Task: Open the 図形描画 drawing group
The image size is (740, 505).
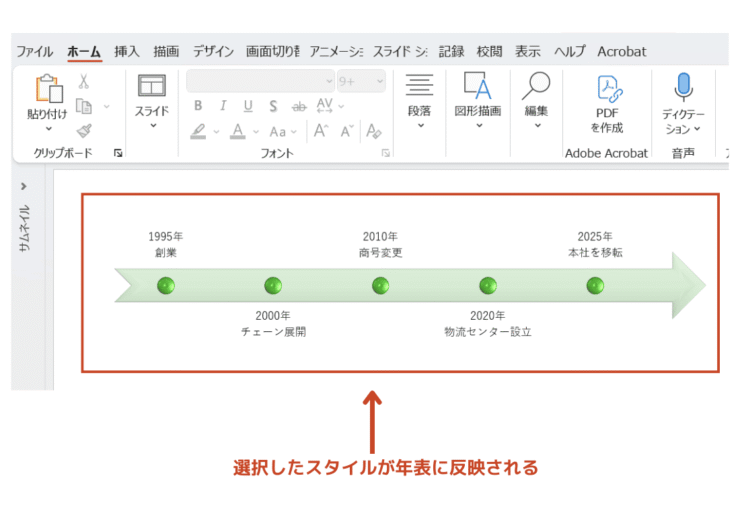Action: coord(478,101)
